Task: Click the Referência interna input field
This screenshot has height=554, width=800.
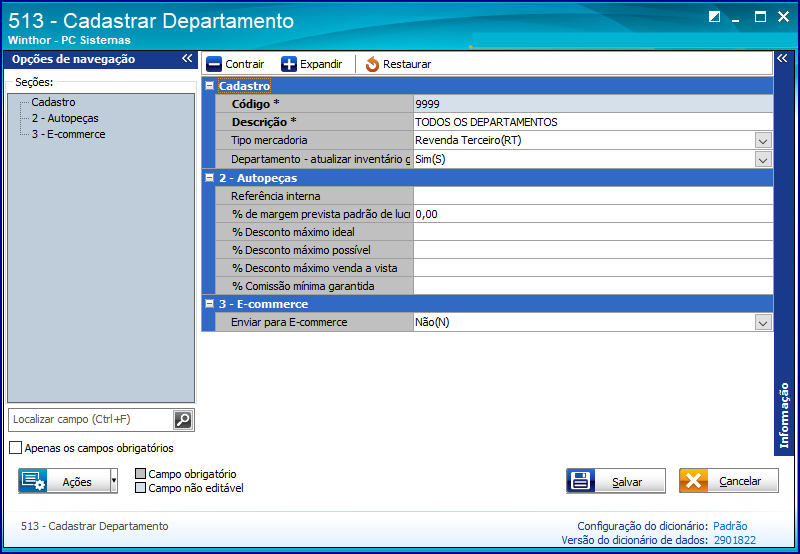Action: 593,196
